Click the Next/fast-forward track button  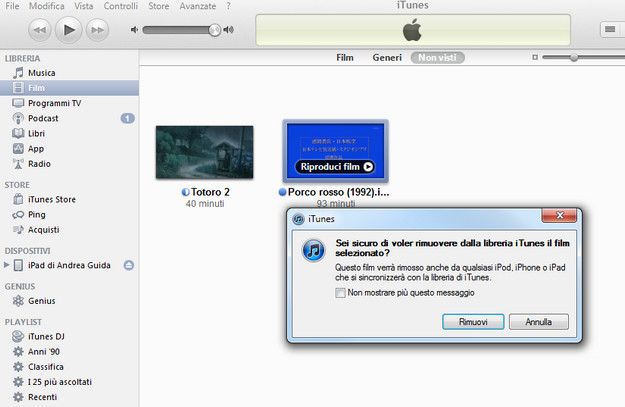(98, 30)
